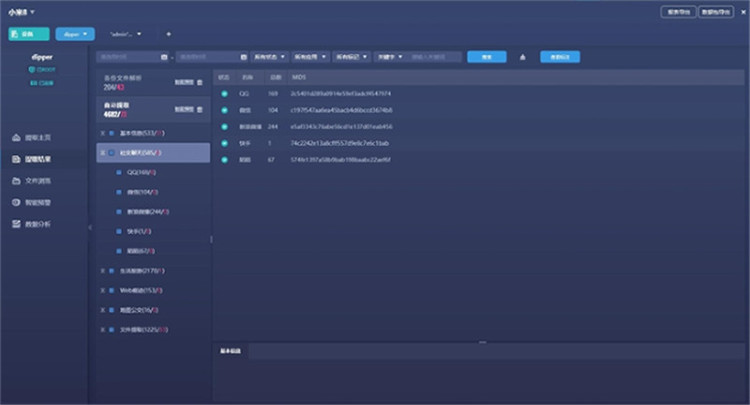This screenshot has height=405, width=750.
Task: Open the smart alert shield icon in sidebar
Action: coord(16,202)
